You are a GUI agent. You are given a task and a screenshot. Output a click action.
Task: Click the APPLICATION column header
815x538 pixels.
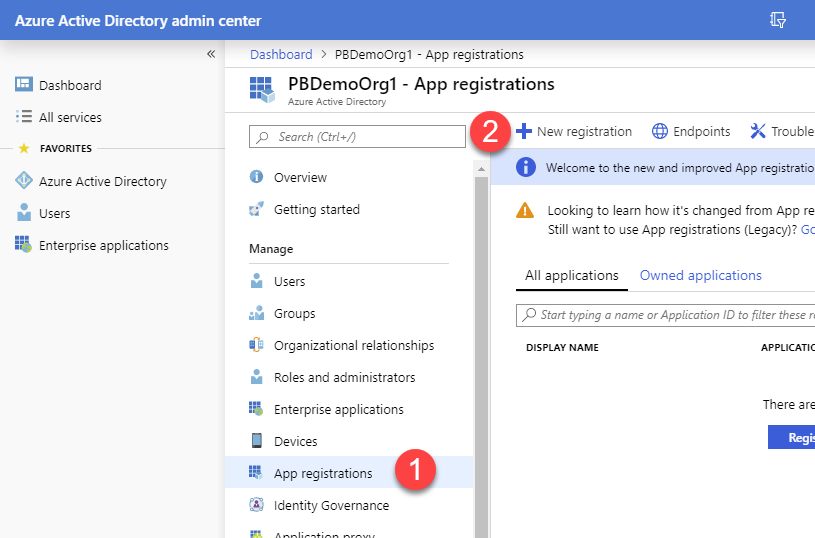[x=788, y=348]
